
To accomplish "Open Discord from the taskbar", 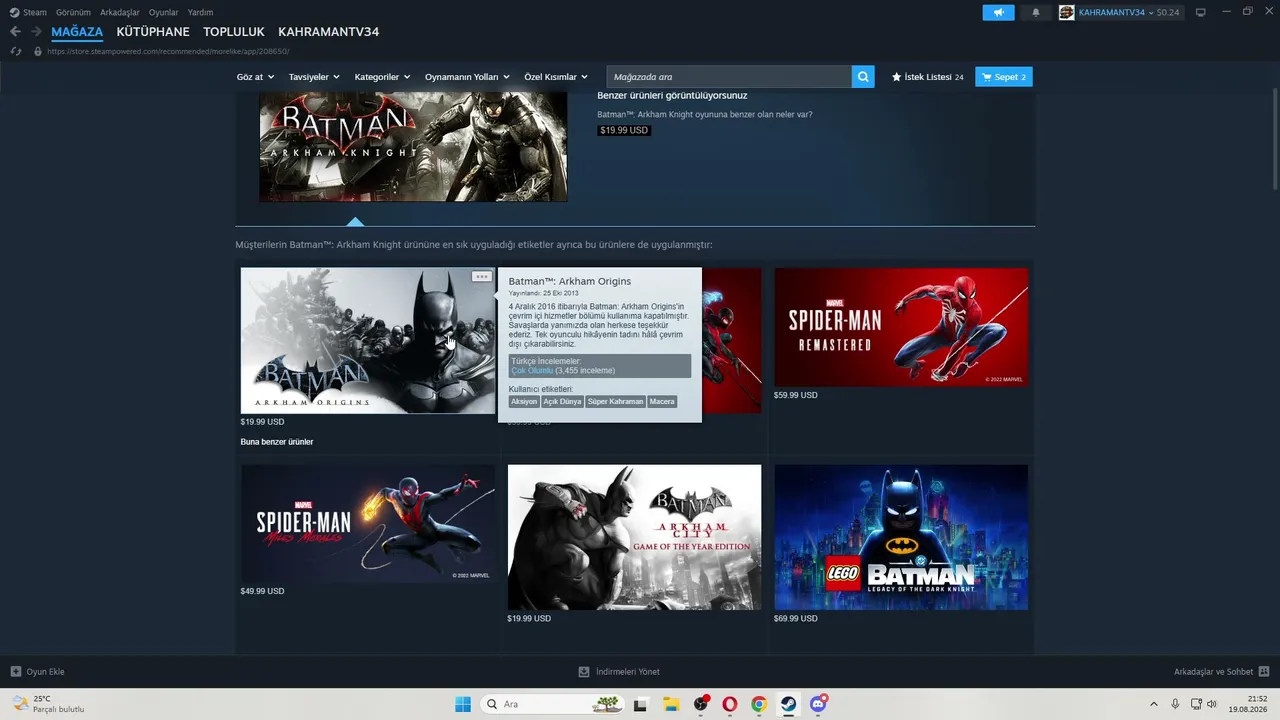I will [819, 704].
